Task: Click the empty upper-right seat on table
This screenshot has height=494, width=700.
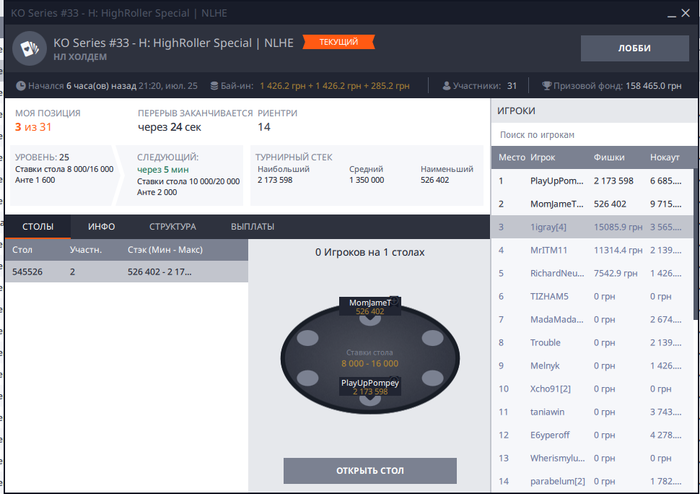Action: [x=433, y=338]
